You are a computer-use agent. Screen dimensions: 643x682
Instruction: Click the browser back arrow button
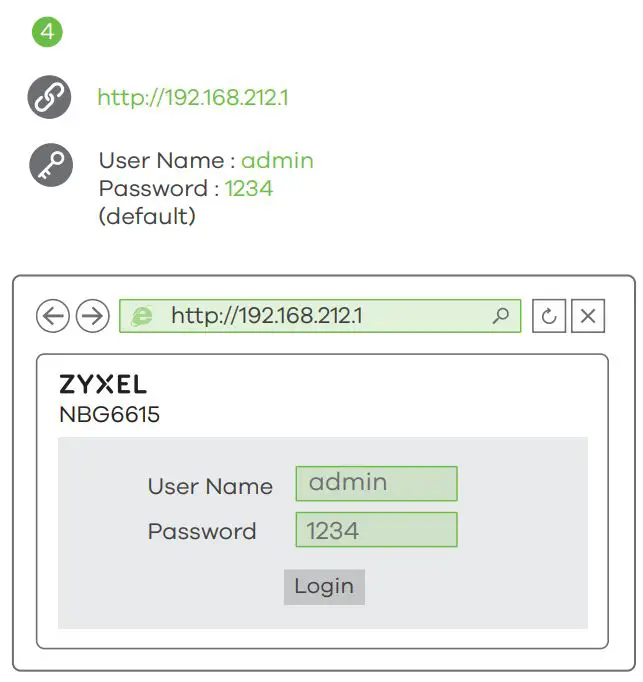pos(53,316)
